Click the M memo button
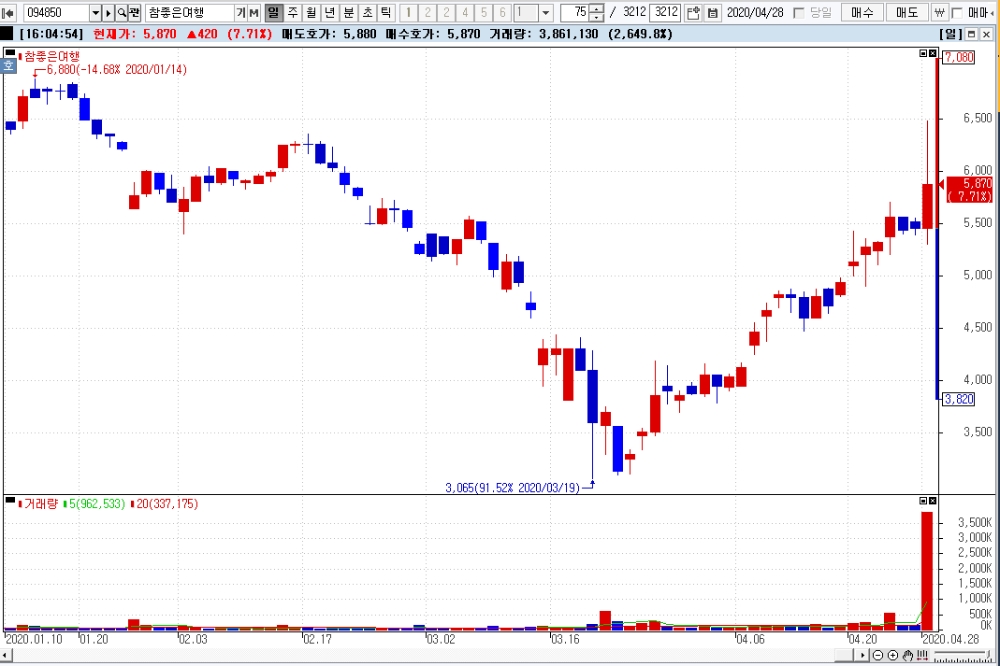 pyautogui.click(x=254, y=12)
